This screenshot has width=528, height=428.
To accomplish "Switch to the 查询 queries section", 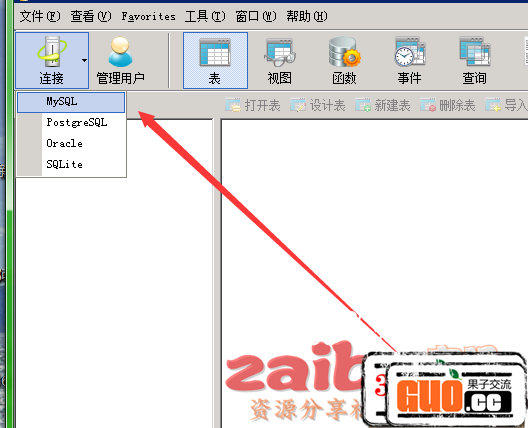I will [474, 60].
